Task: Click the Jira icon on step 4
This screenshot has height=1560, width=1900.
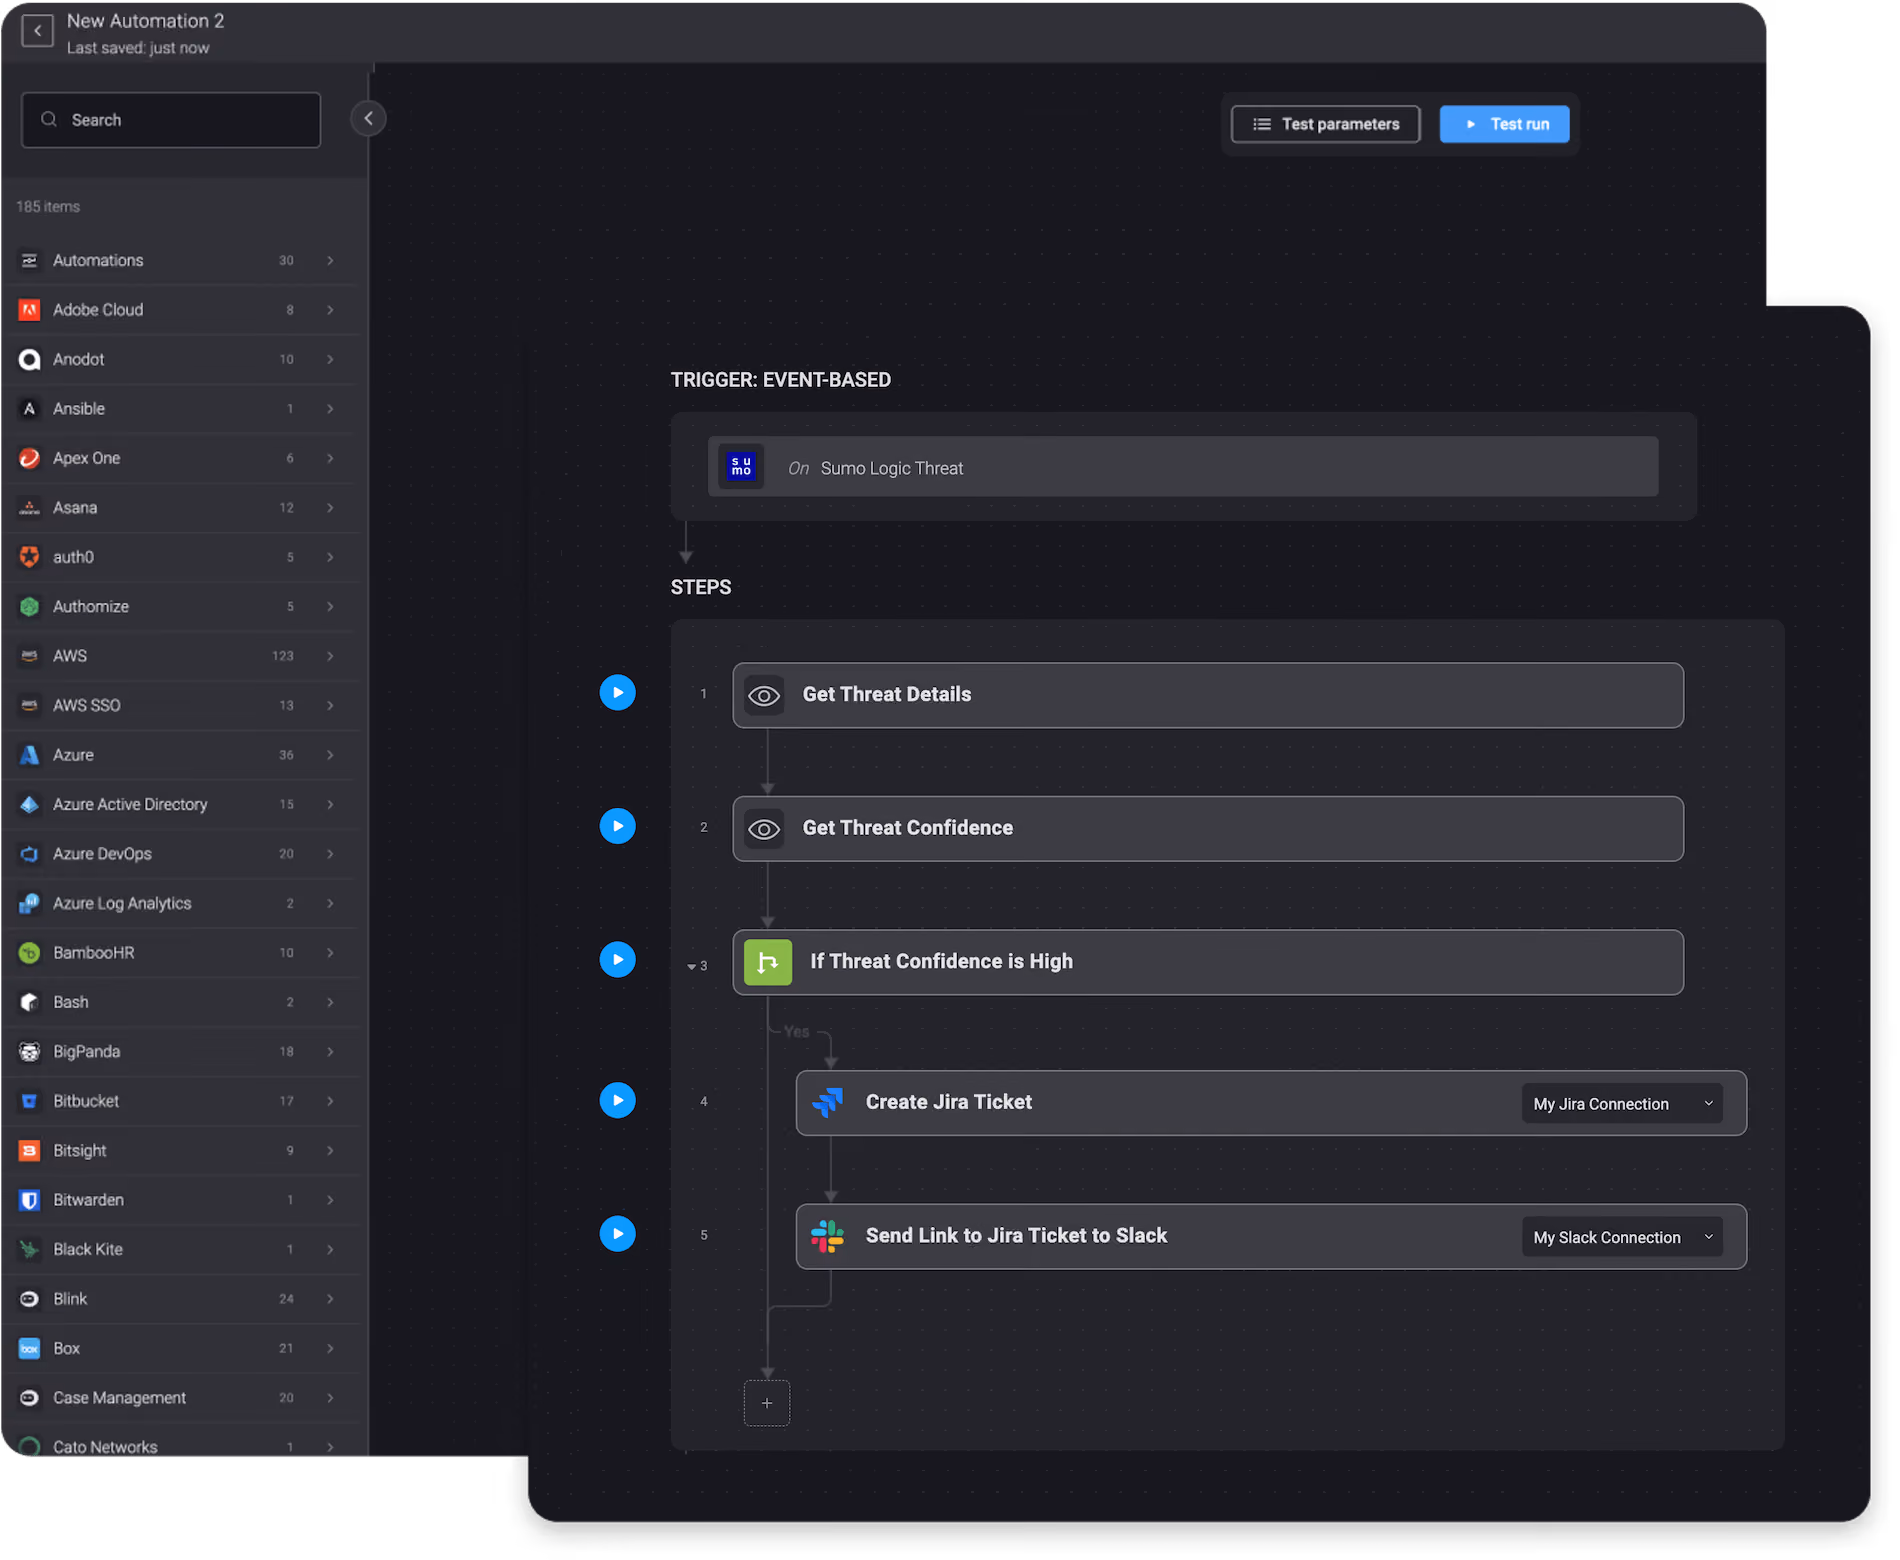Action: tap(827, 1102)
